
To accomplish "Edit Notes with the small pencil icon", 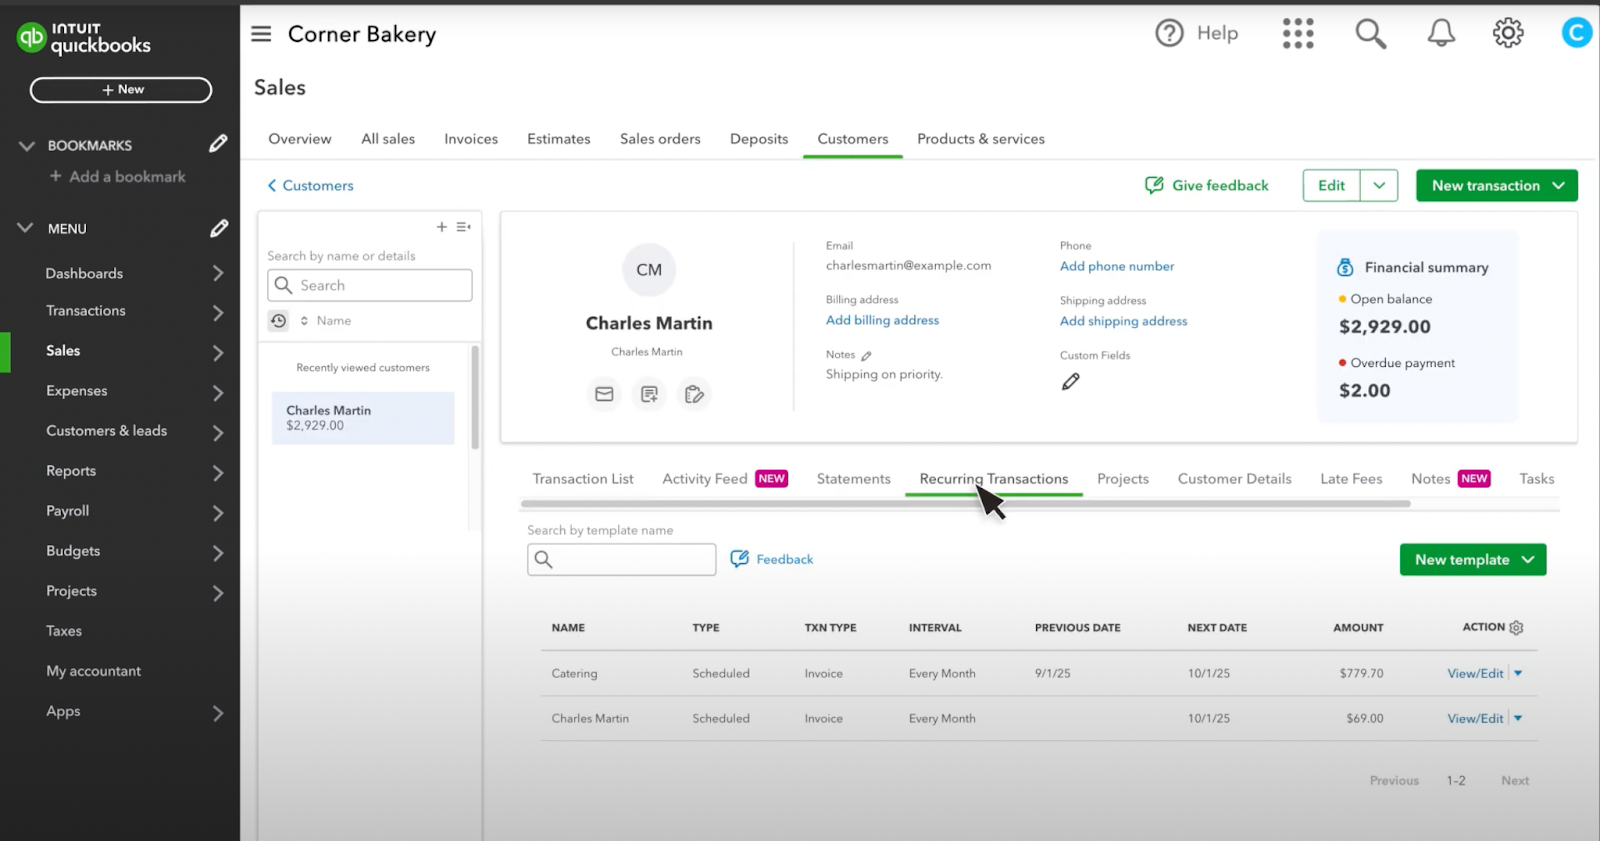I will coord(866,355).
